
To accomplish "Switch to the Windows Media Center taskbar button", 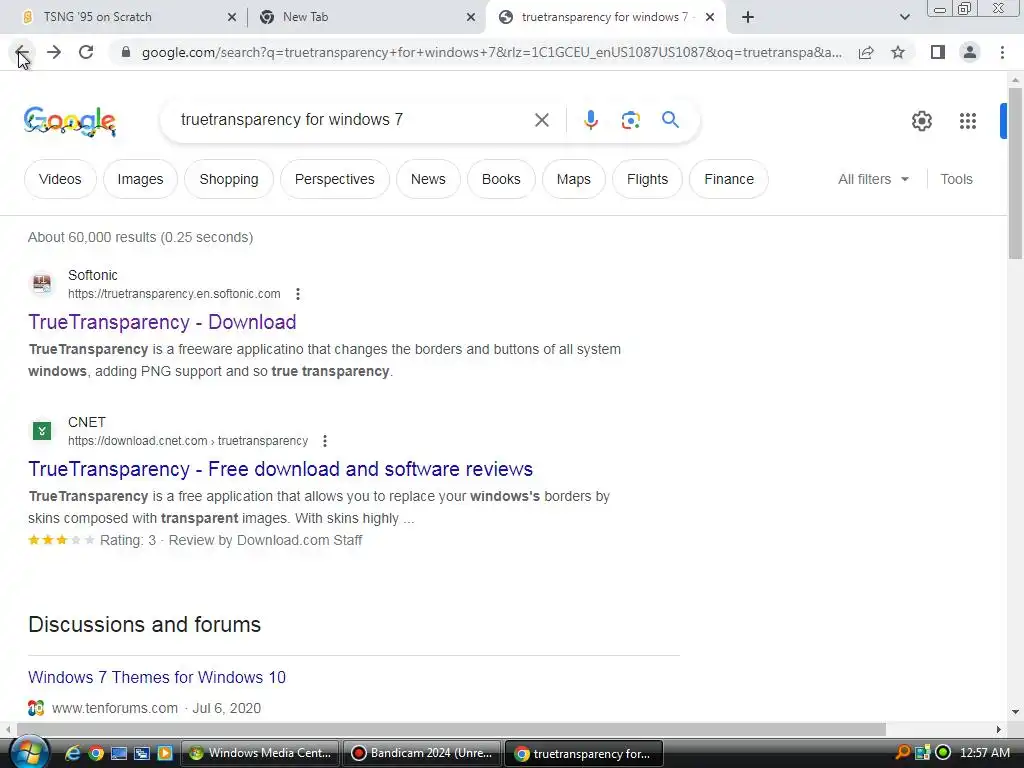I will [260, 753].
